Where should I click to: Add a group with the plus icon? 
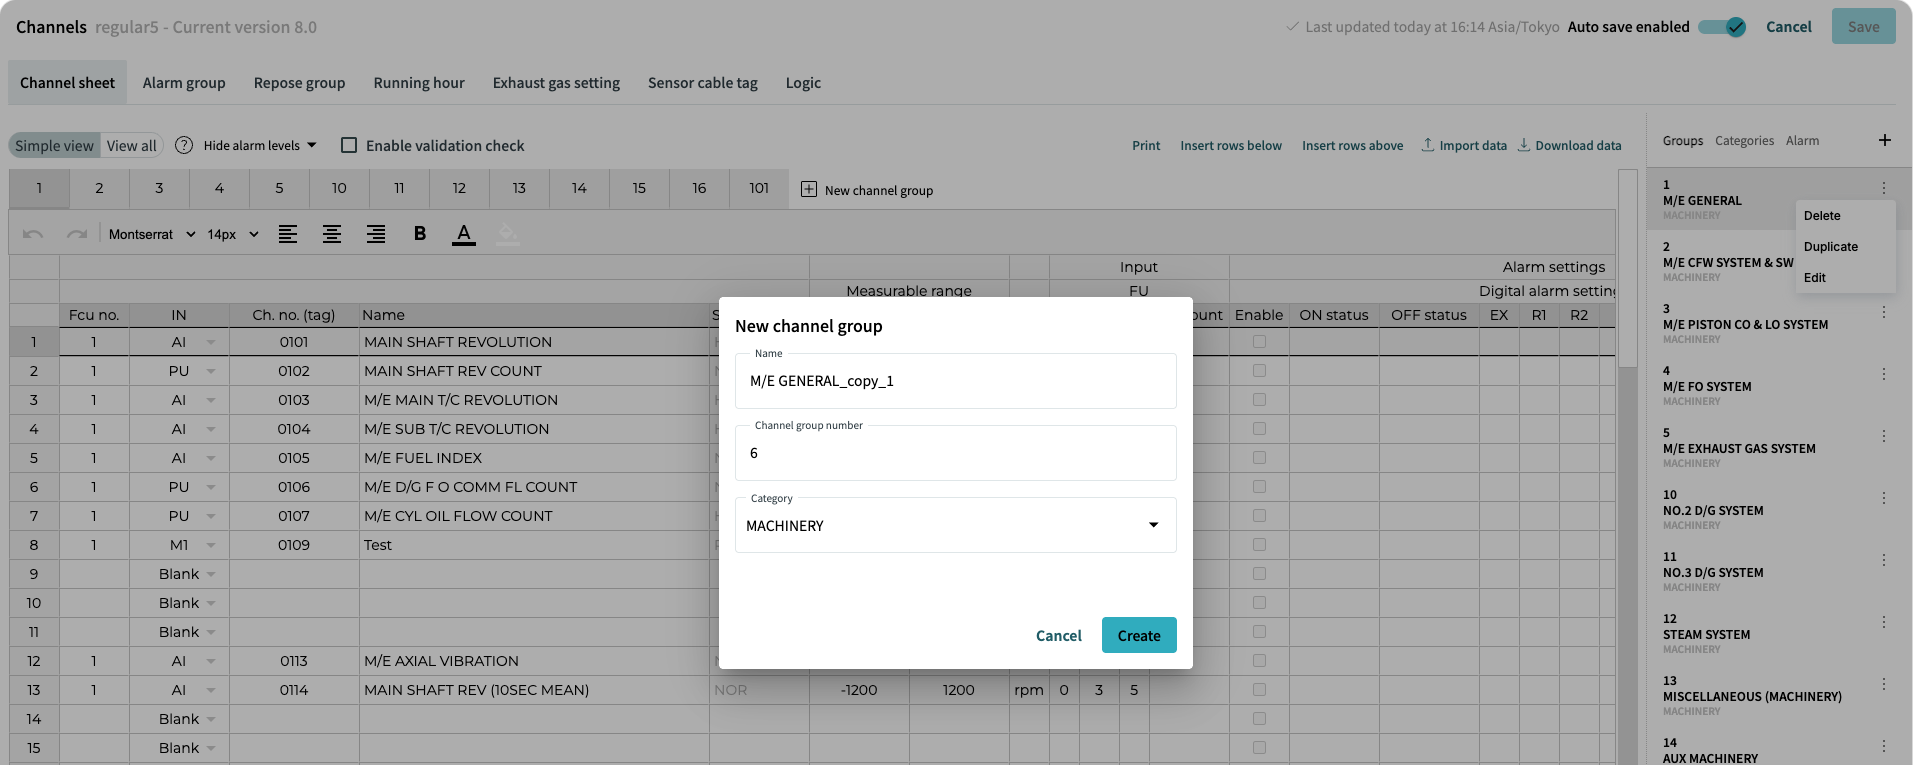coord(1885,140)
